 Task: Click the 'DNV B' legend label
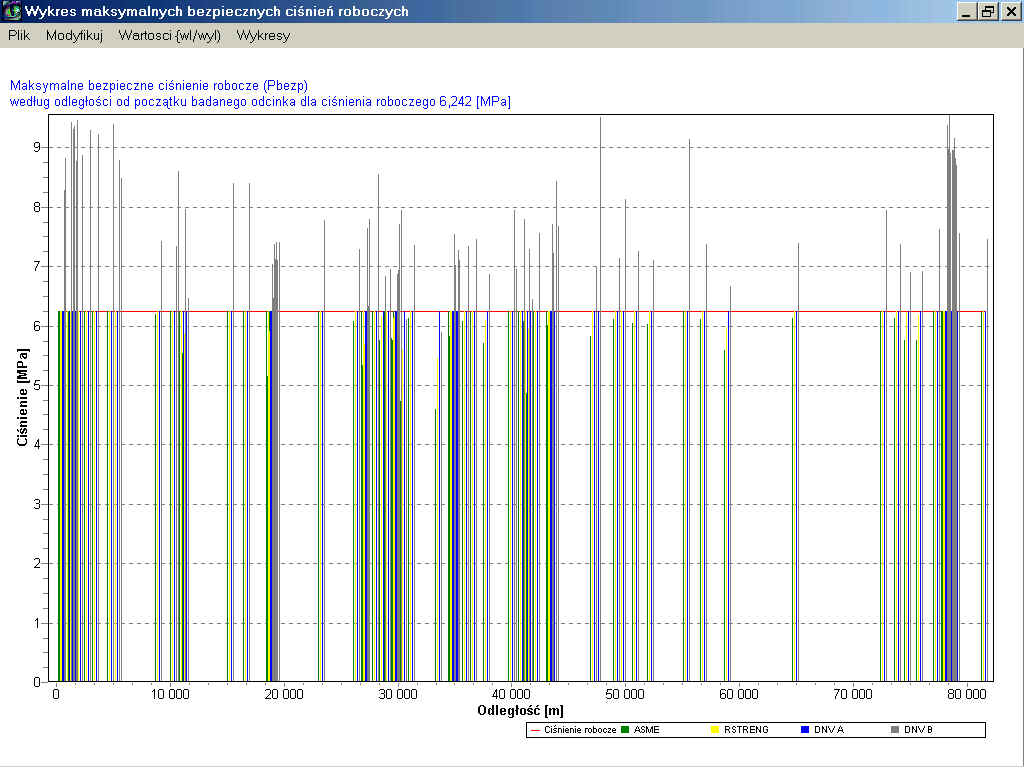(919, 729)
